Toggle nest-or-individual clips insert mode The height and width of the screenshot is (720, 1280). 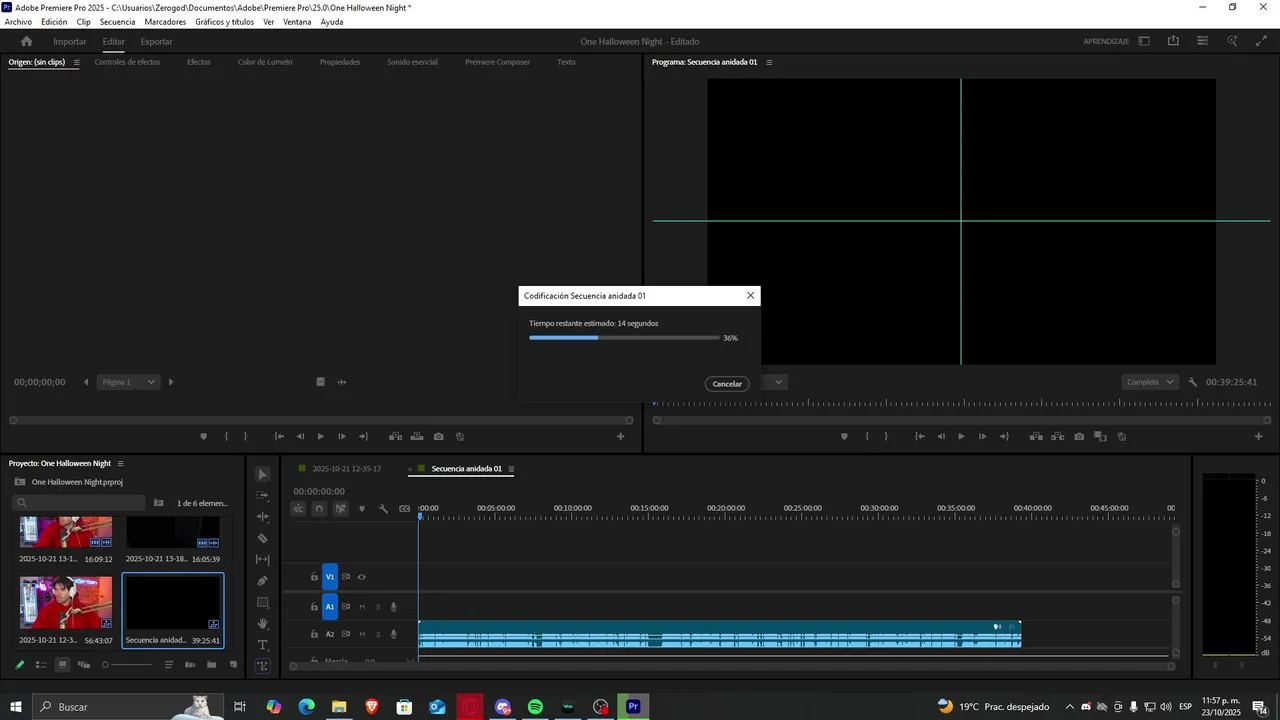[x=298, y=509]
